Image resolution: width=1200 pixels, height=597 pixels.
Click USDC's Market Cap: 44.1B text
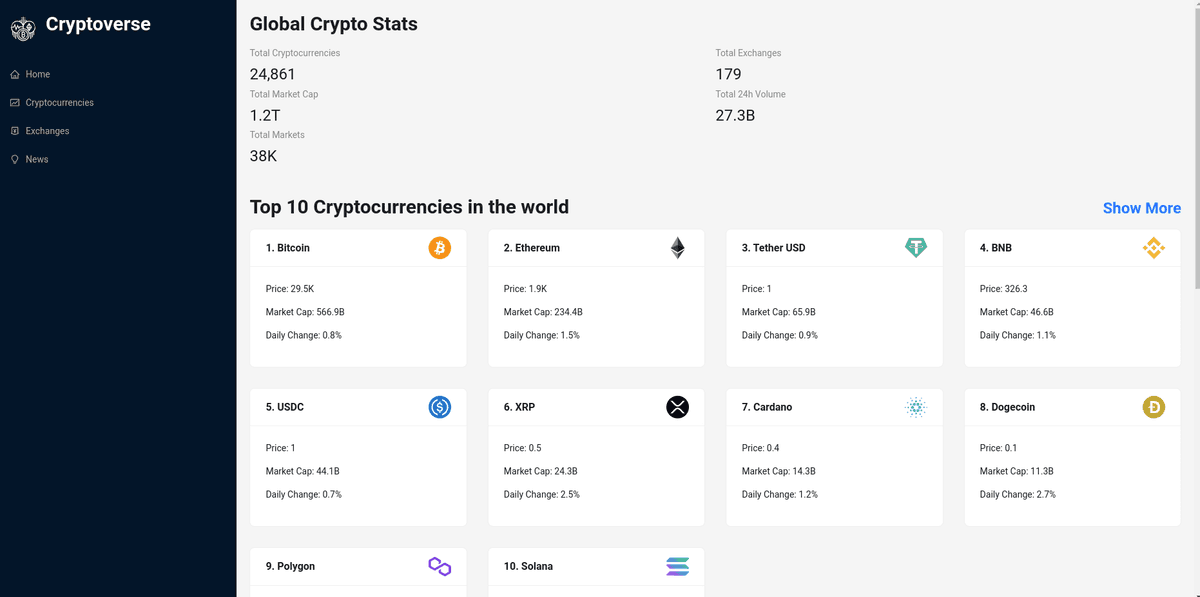click(302, 471)
